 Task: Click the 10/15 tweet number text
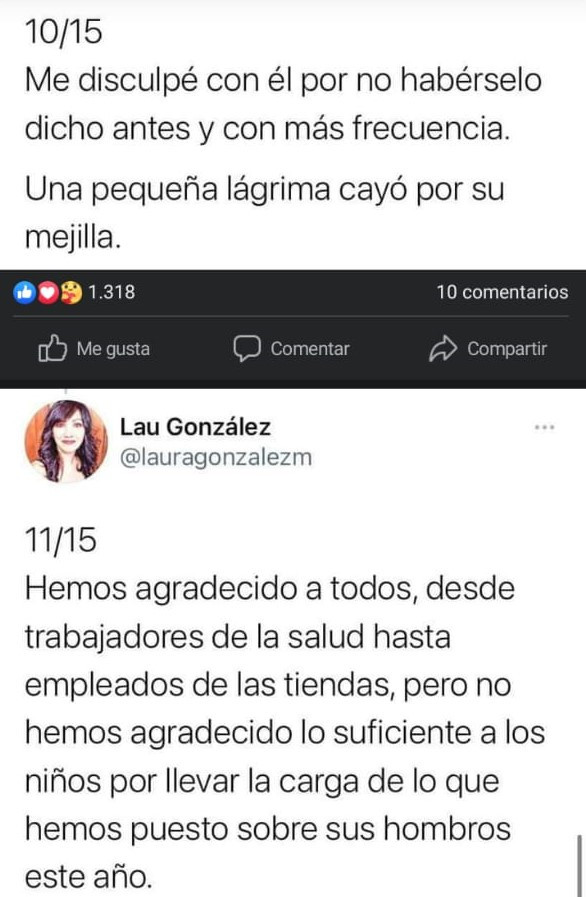(x=64, y=31)
